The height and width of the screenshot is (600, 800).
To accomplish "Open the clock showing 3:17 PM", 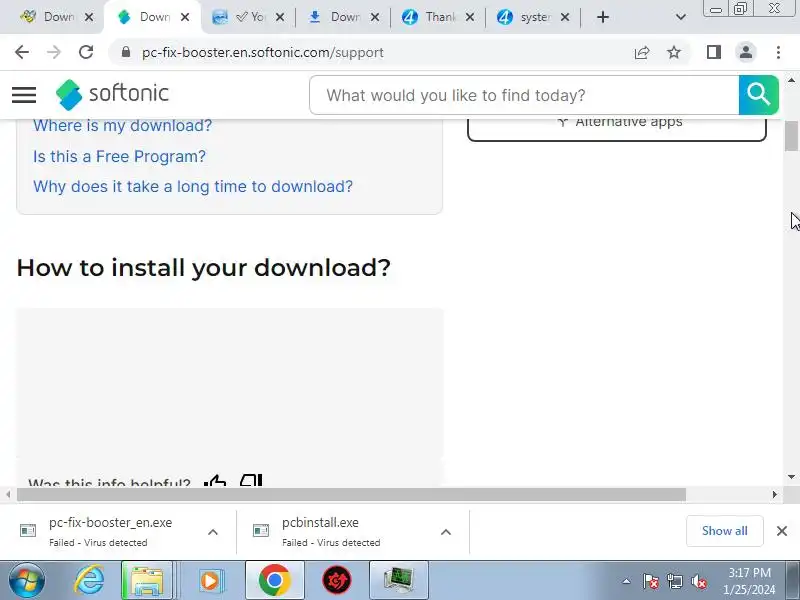I will [749, 581].
